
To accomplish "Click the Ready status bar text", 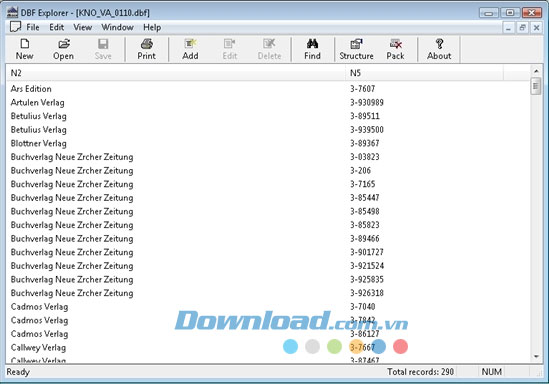I will [18, 372].
